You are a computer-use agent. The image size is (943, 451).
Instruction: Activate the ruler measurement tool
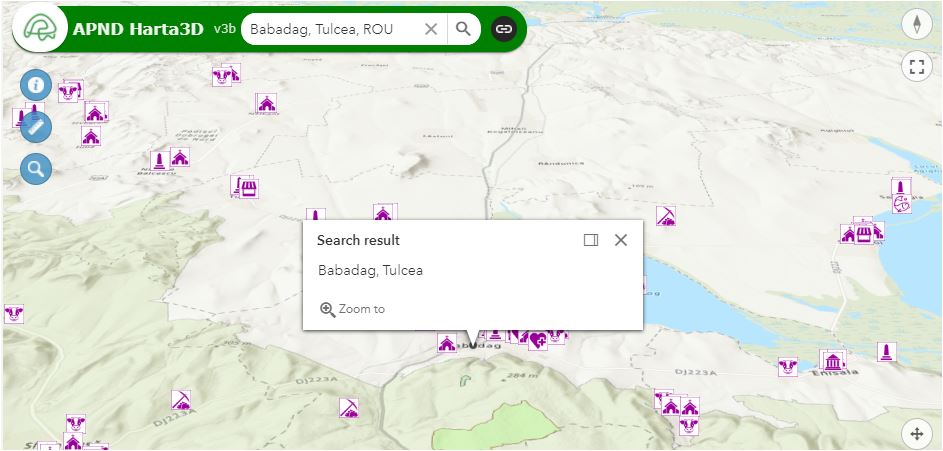[x=36, y=127]
